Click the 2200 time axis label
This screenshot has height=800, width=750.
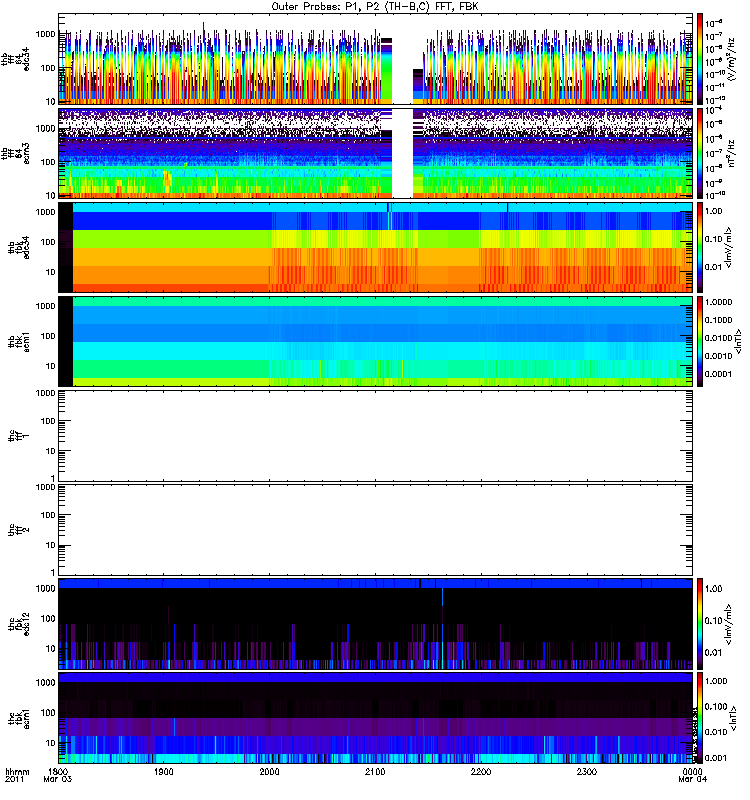click(x=481, y=772)
